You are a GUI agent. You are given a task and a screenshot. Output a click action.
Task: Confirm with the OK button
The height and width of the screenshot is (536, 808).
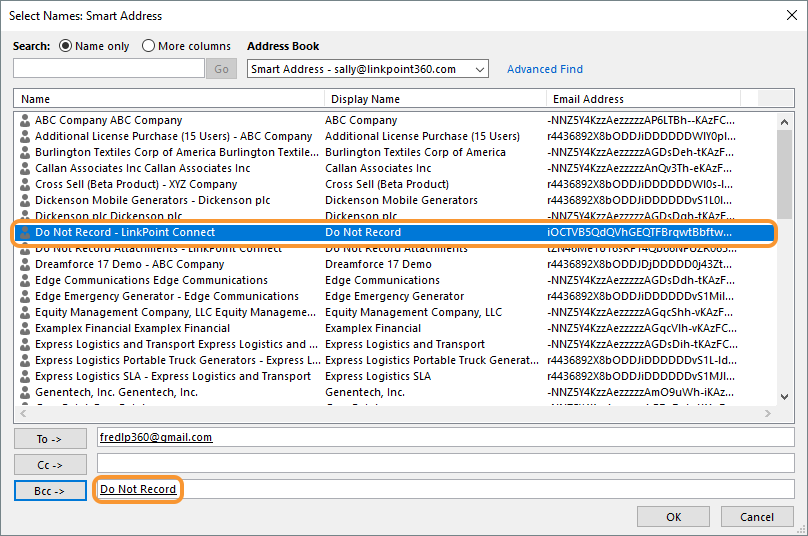674,516
